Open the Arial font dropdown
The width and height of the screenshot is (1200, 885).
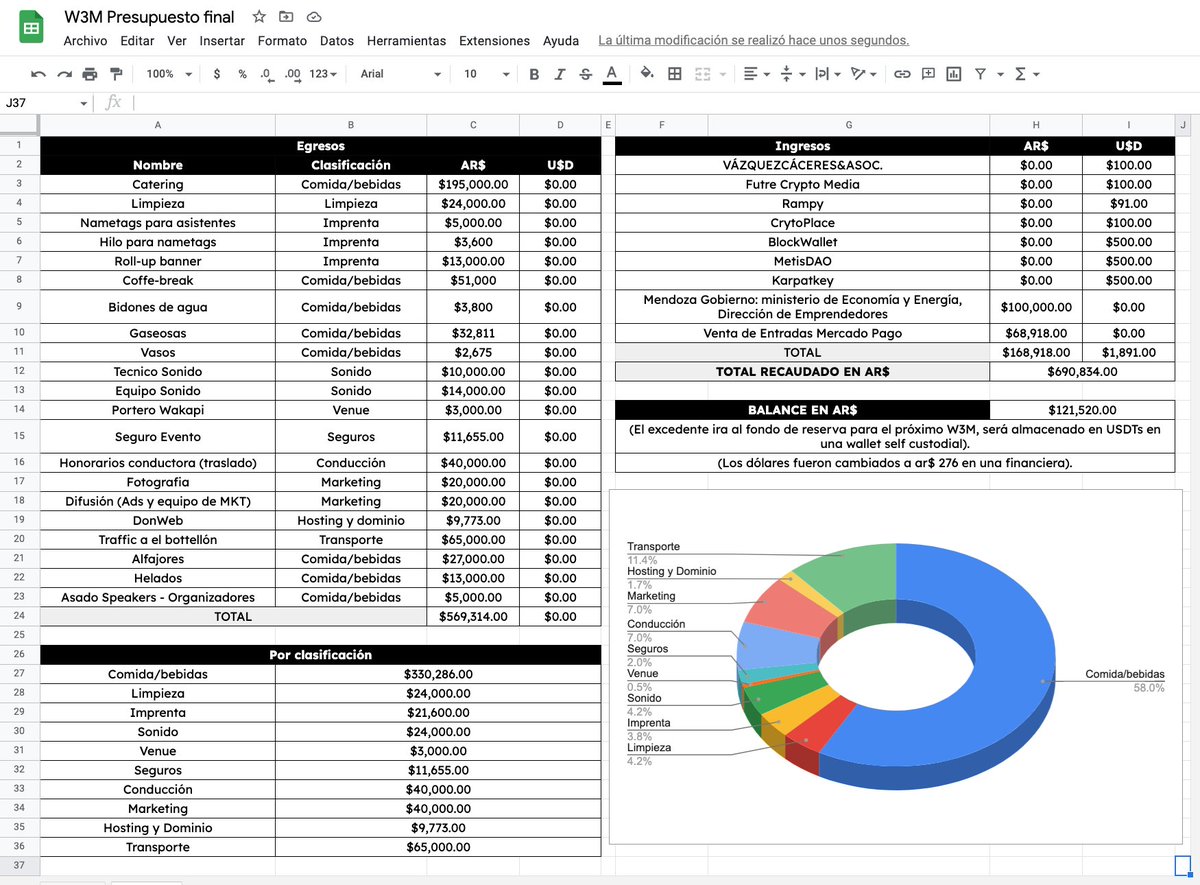[400, 74]
